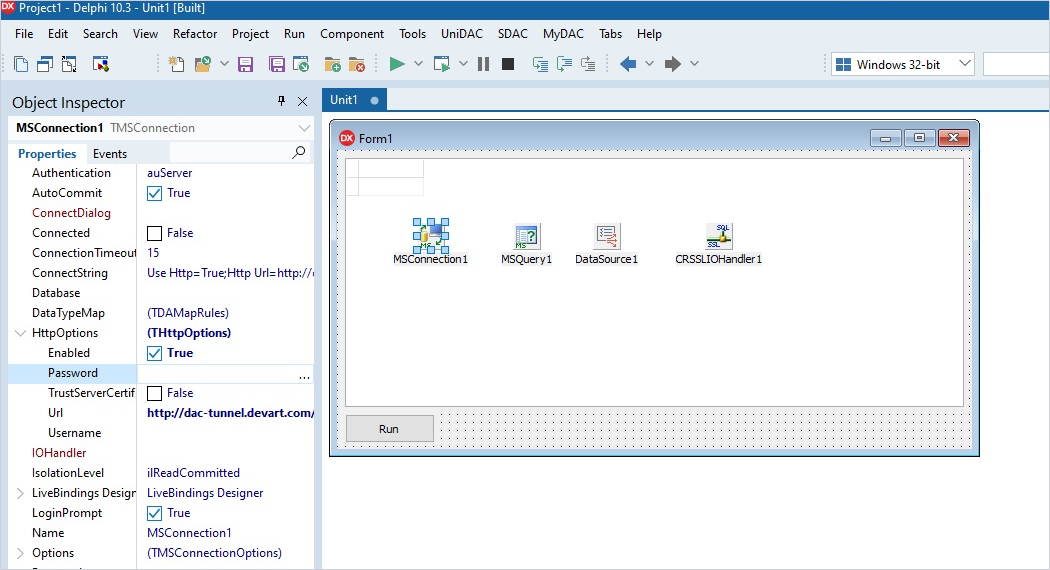Open the File menu

[24, 33]
